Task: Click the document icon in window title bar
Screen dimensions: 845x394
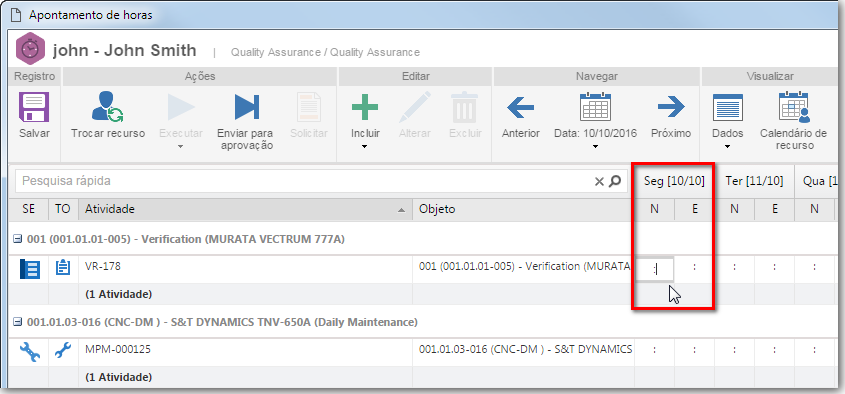Action: (x=16, y=15)
